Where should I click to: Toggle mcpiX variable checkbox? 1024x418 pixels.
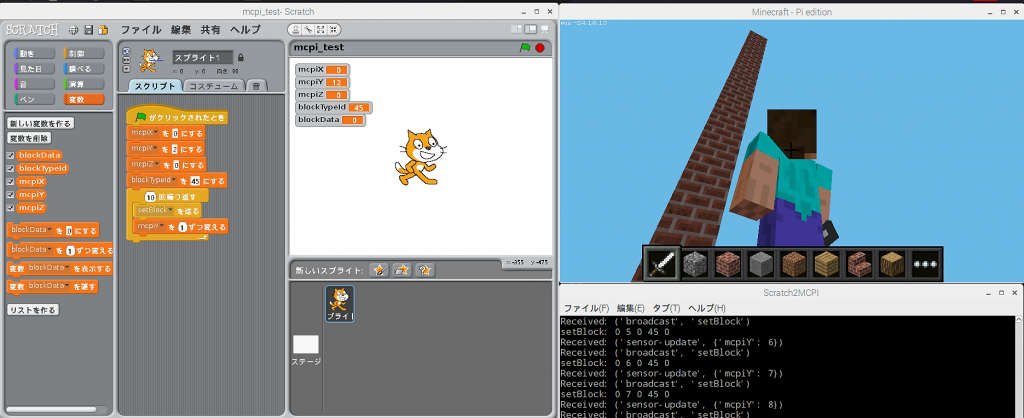(x=10, y=182)
